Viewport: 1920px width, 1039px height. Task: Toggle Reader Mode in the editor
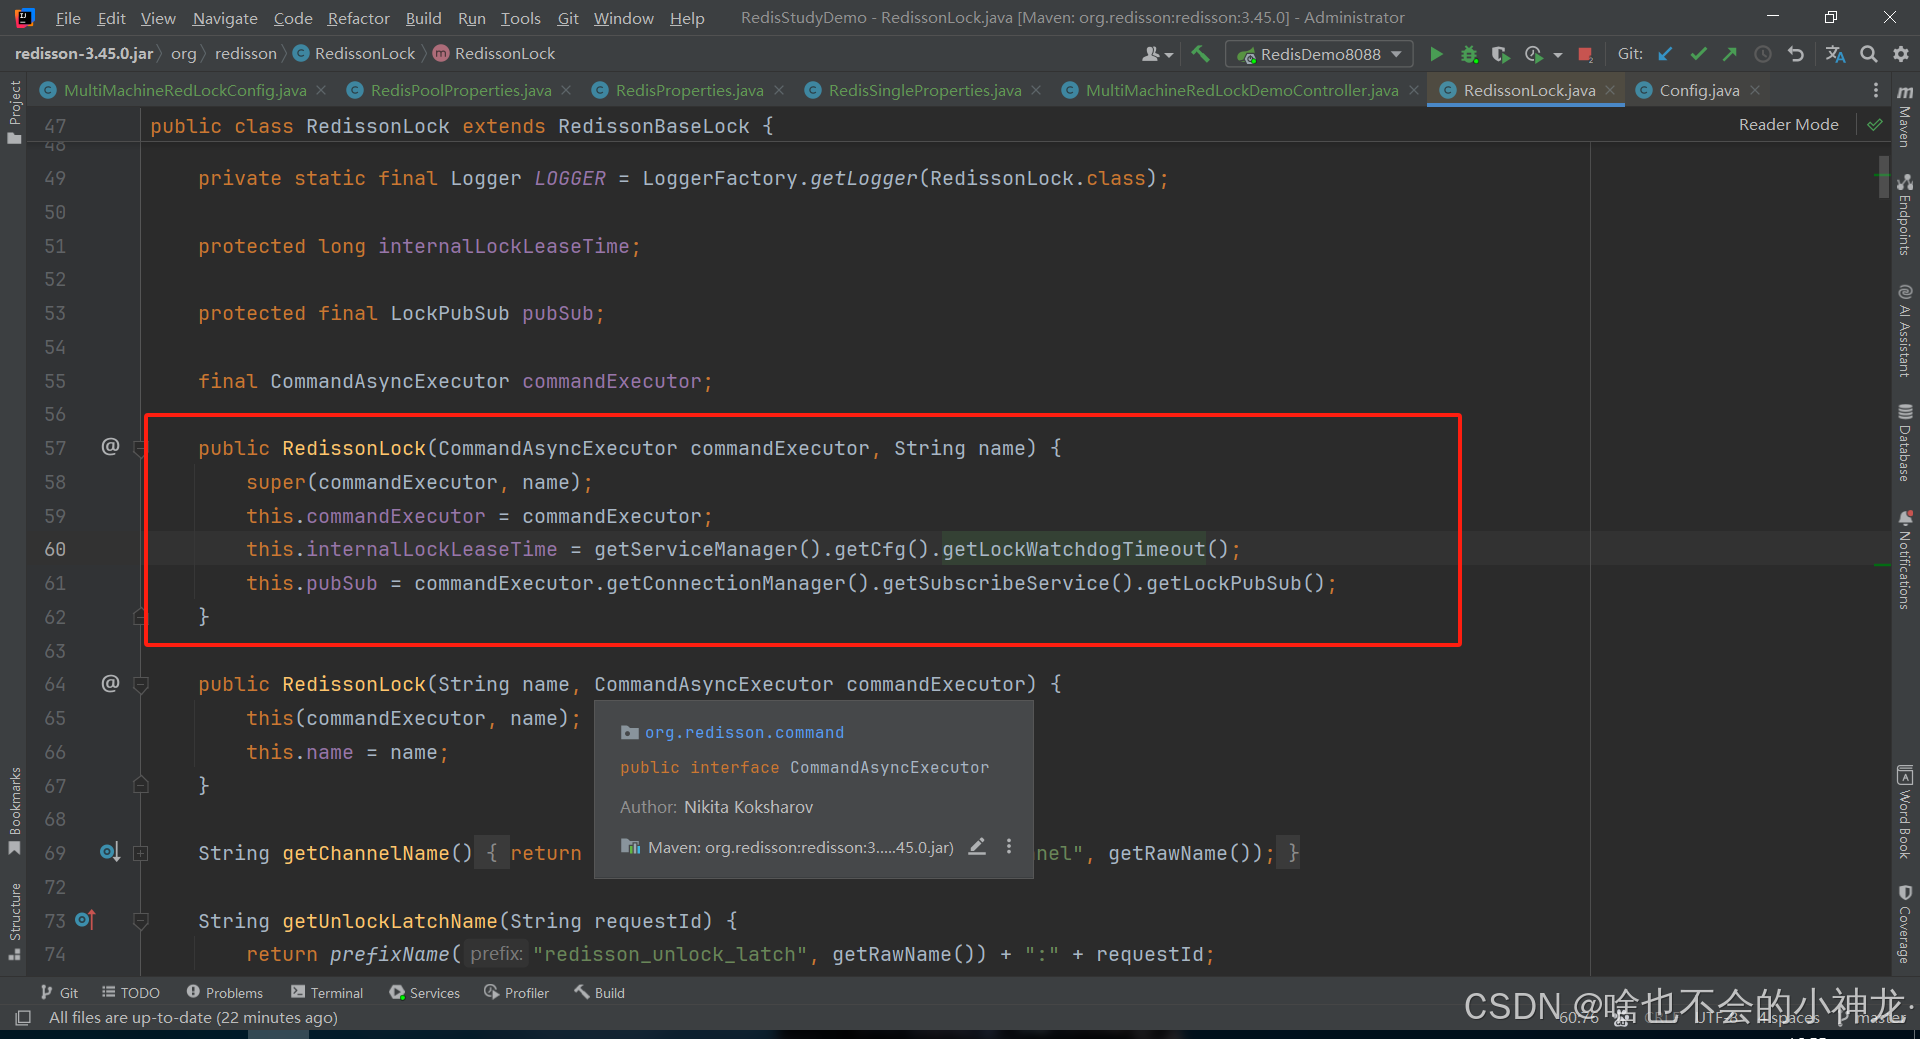[1788, 124]
